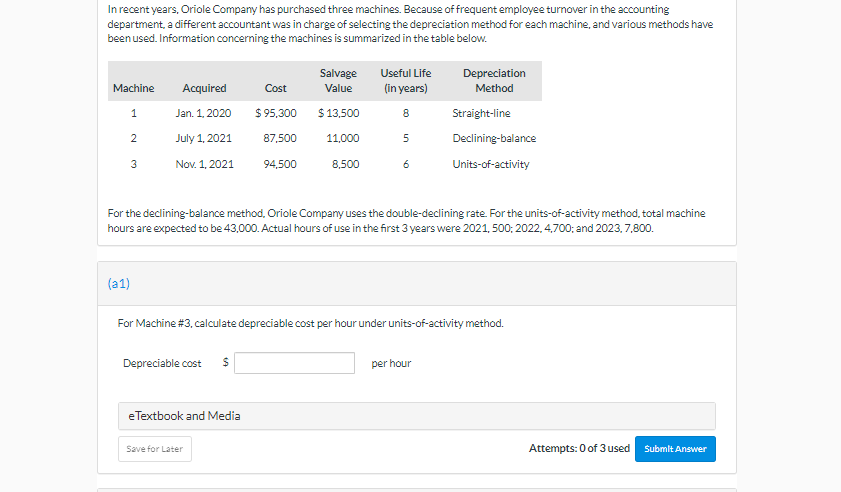Select the Useful Life (in years) header
Screen dimensions: 841x492
(x=405, y=80)
